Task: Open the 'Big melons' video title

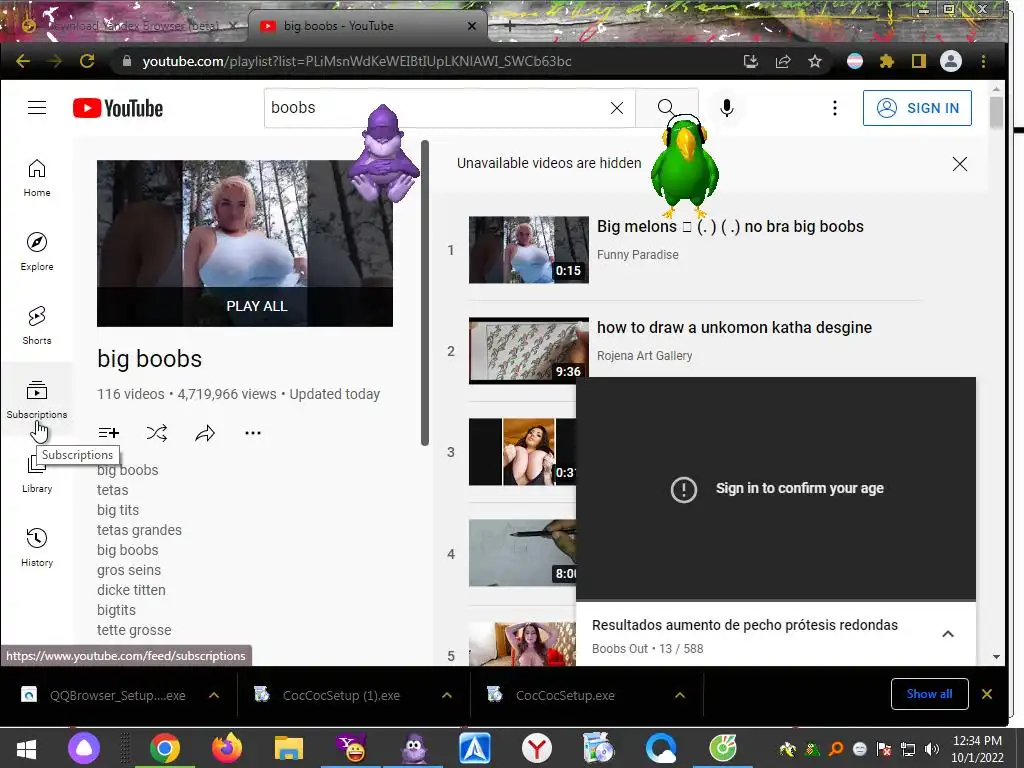Action: (x=730, y=227)
